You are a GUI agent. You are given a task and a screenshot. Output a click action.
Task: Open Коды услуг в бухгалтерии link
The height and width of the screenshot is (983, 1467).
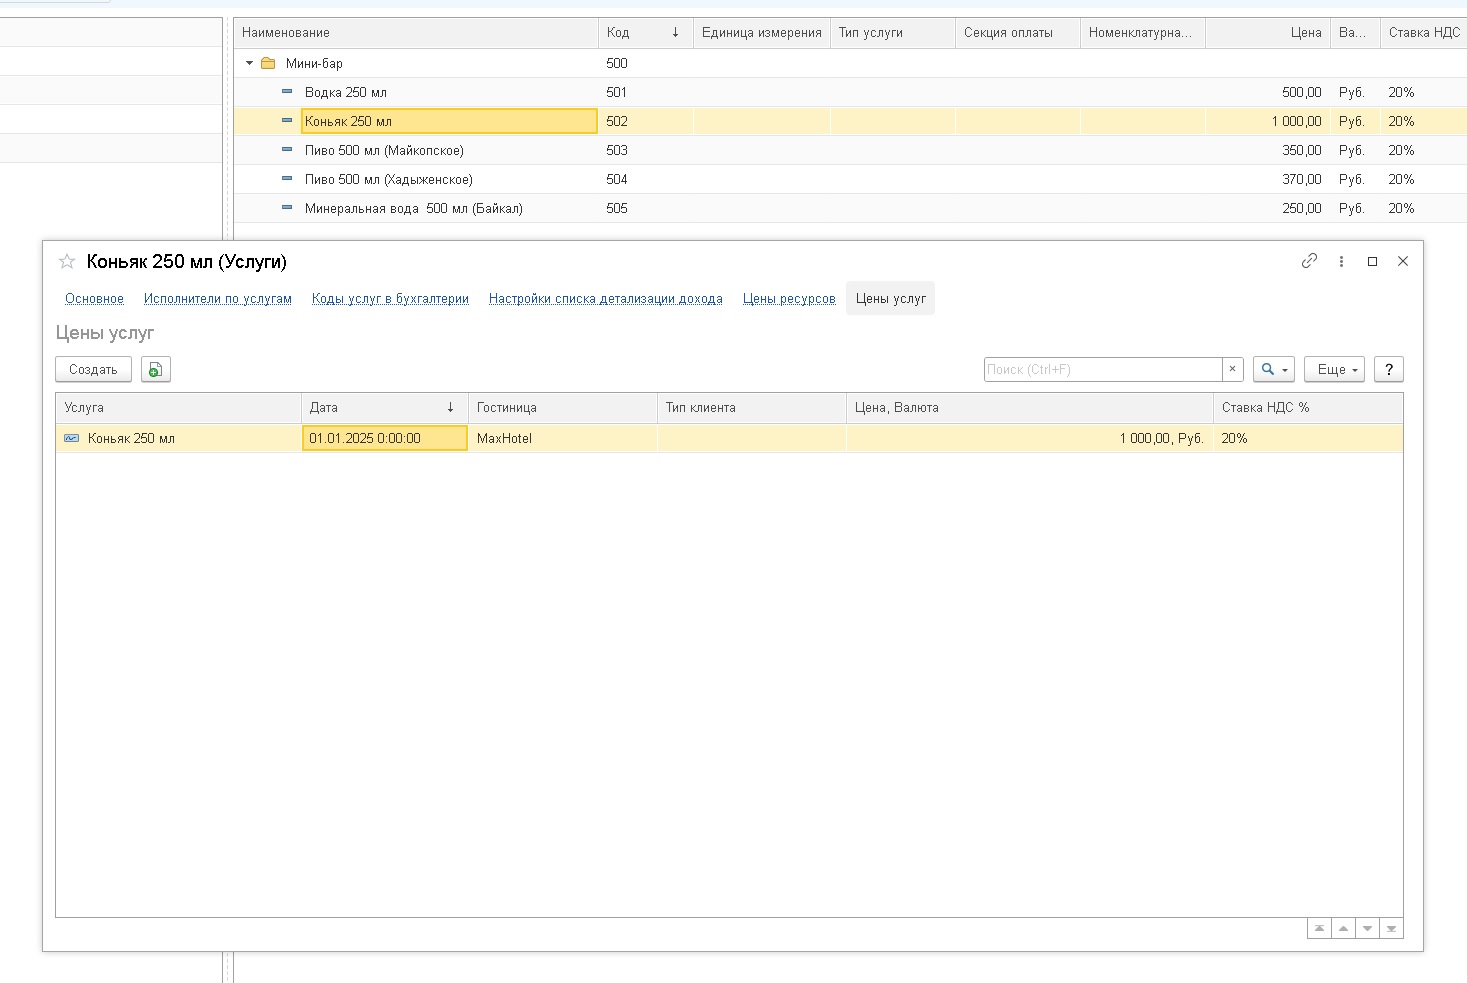point(390,299)
